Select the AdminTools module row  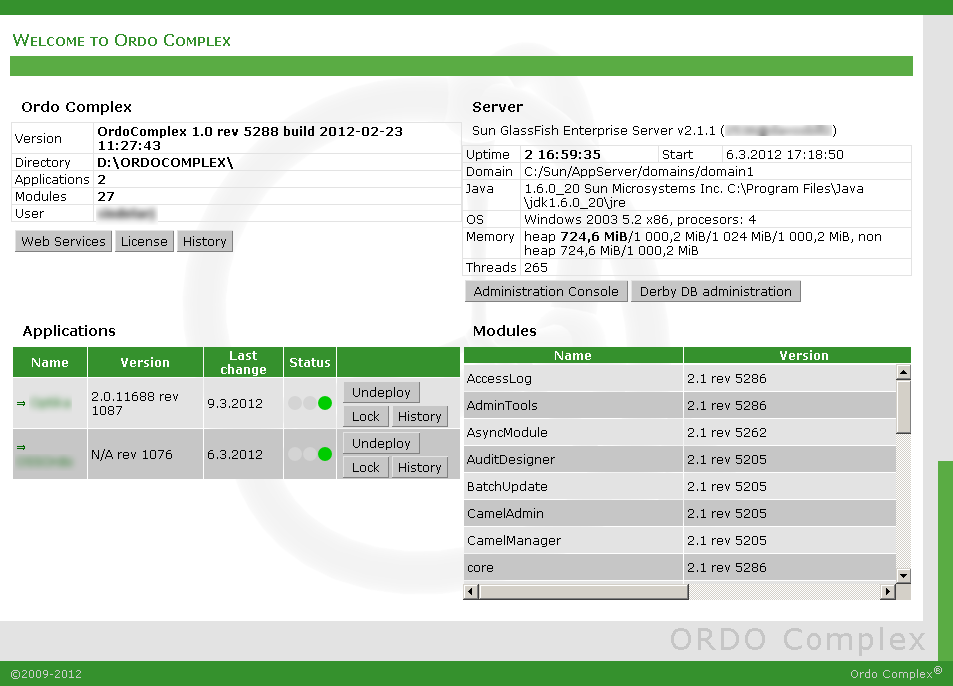(679, 405)
